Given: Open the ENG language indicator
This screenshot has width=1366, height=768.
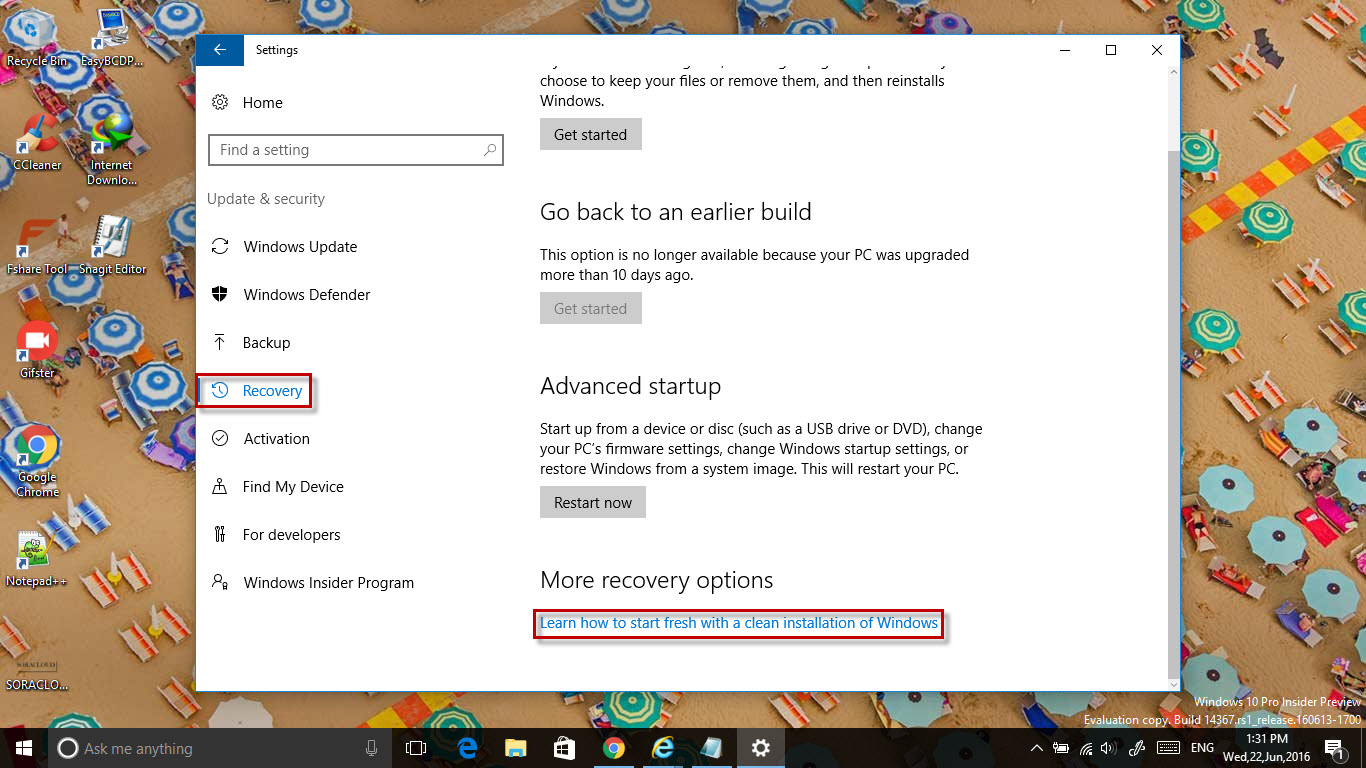Looking at the screenshot, I should coord(1201,748).
